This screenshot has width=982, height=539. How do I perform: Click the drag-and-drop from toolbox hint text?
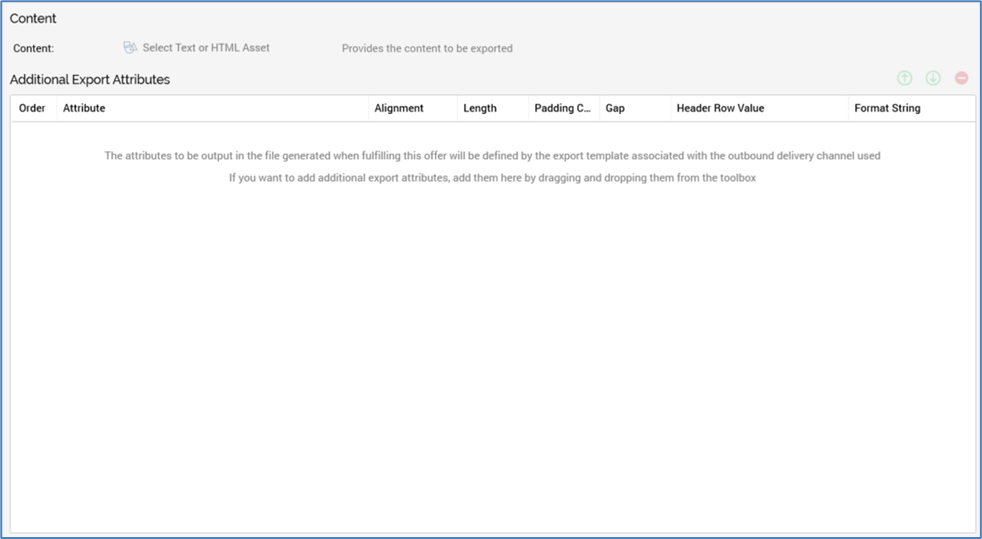click(x=492, y=178)
